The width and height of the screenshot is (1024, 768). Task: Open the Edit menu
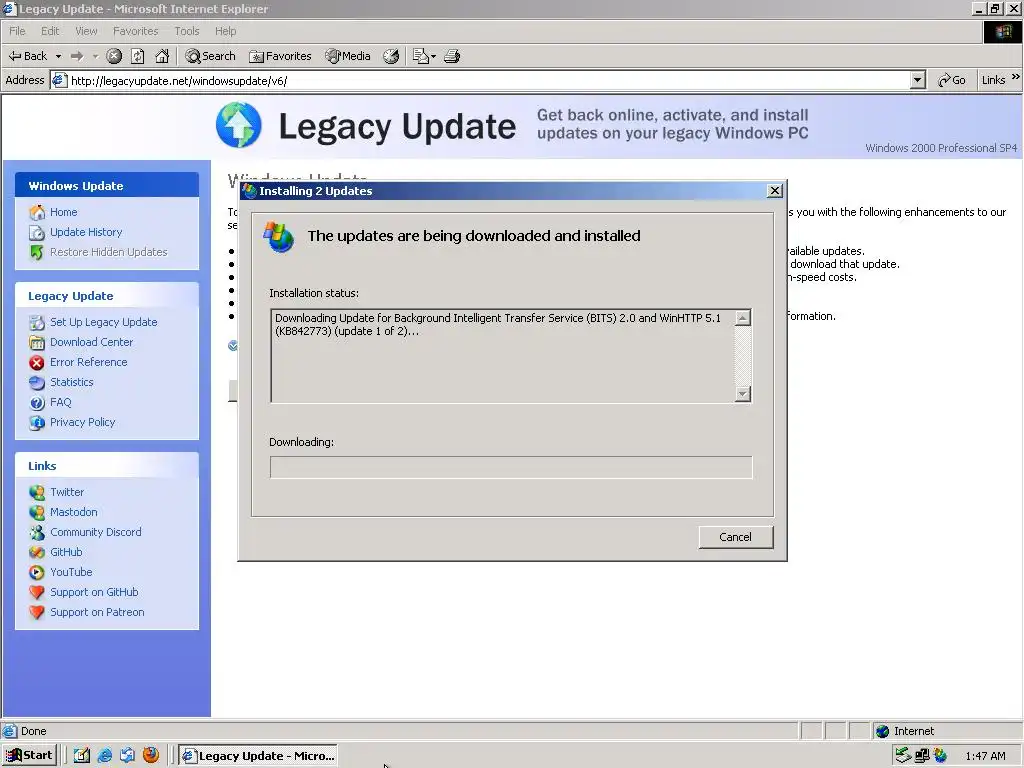[x=50, y=31]
